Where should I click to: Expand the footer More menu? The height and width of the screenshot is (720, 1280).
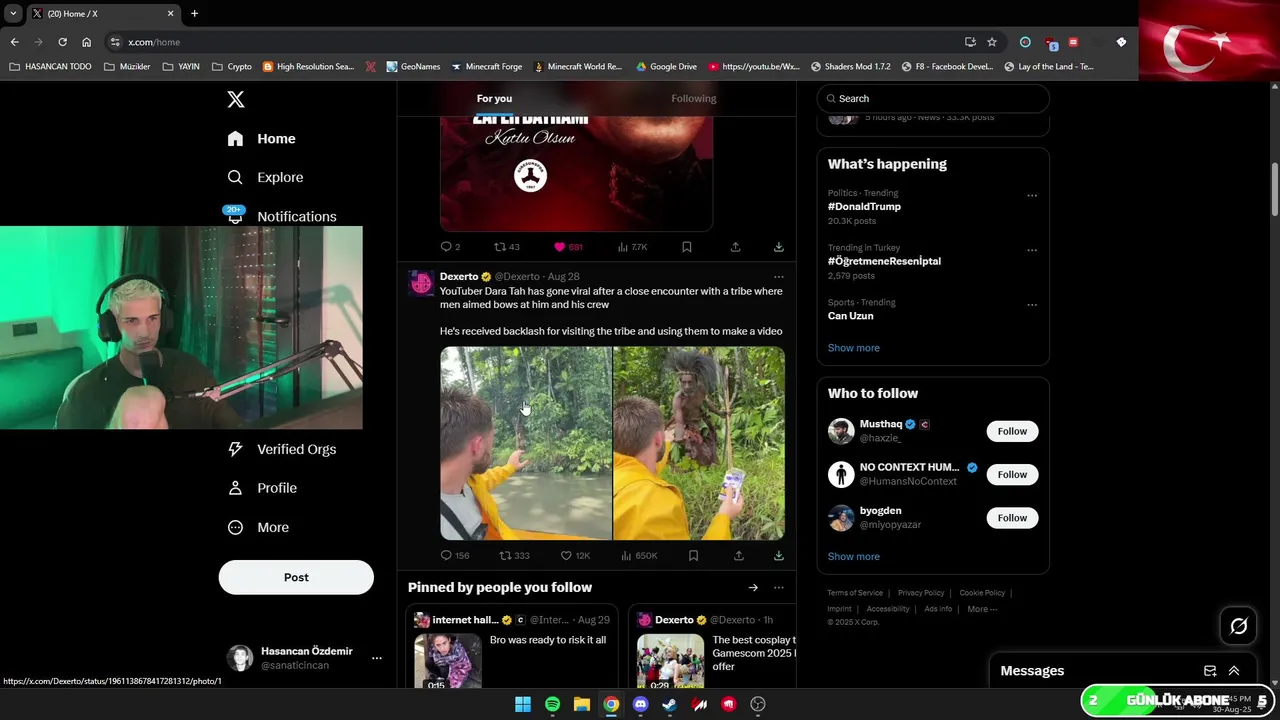[x=982, y=609]
